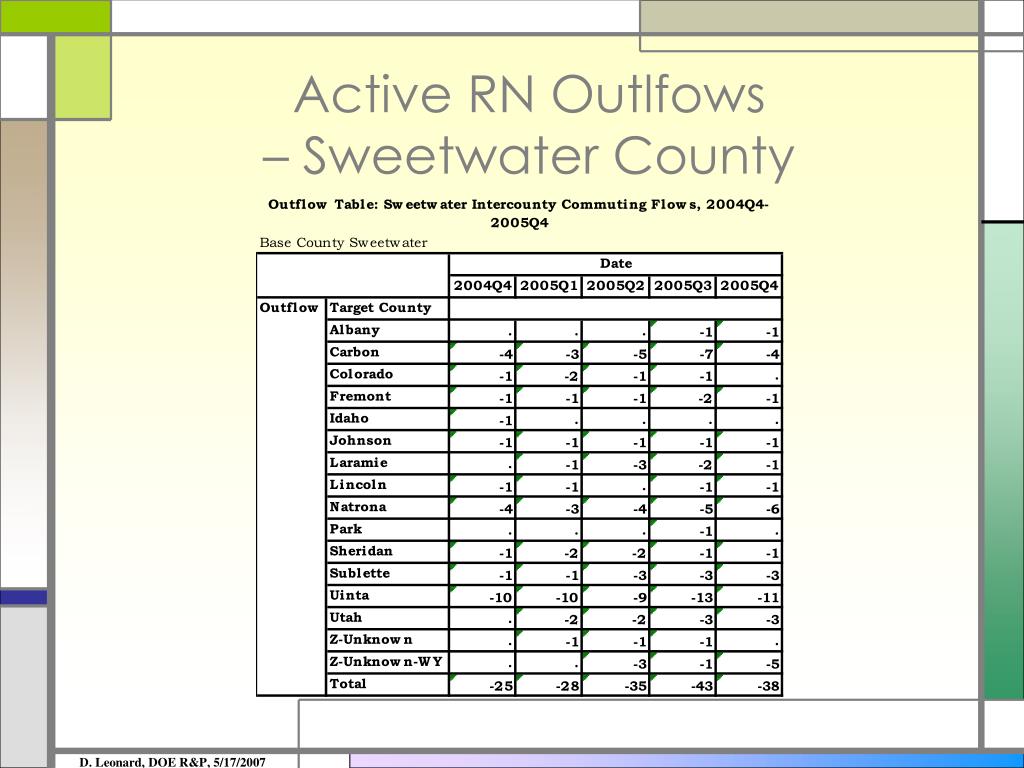The height and width of the screenshot is (768, 1024).
Task: Click the 'Base County Sweetwater' label
Action: tap(344, 242)
